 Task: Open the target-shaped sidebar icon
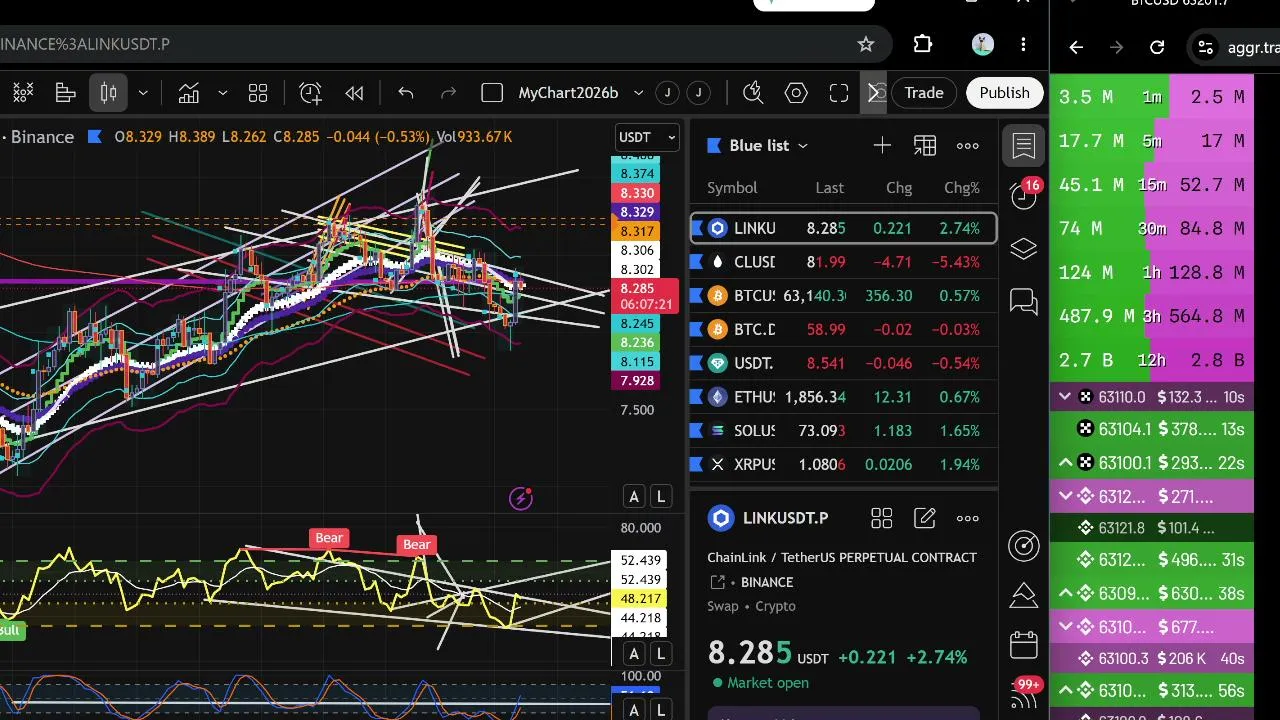1023,545
